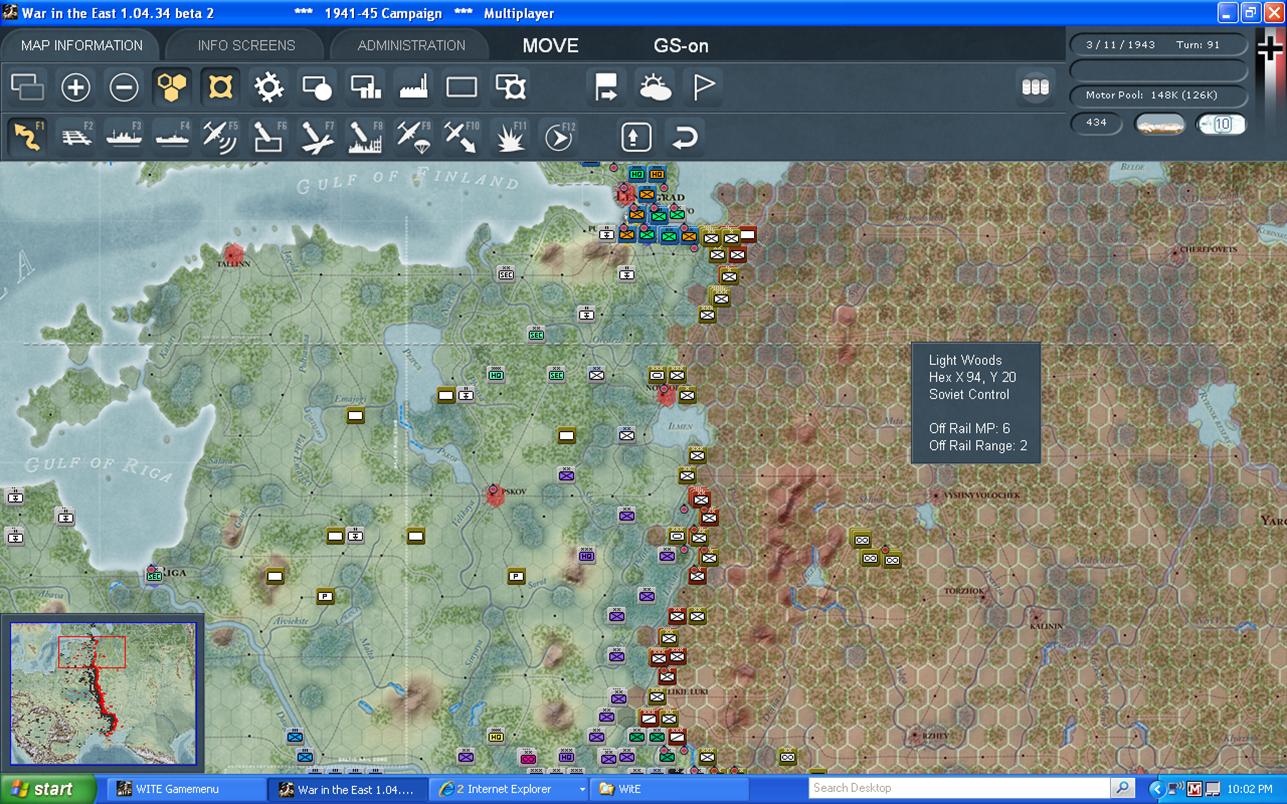
Task: Click the white gear-shaped map icon
Action: (268, 87)
